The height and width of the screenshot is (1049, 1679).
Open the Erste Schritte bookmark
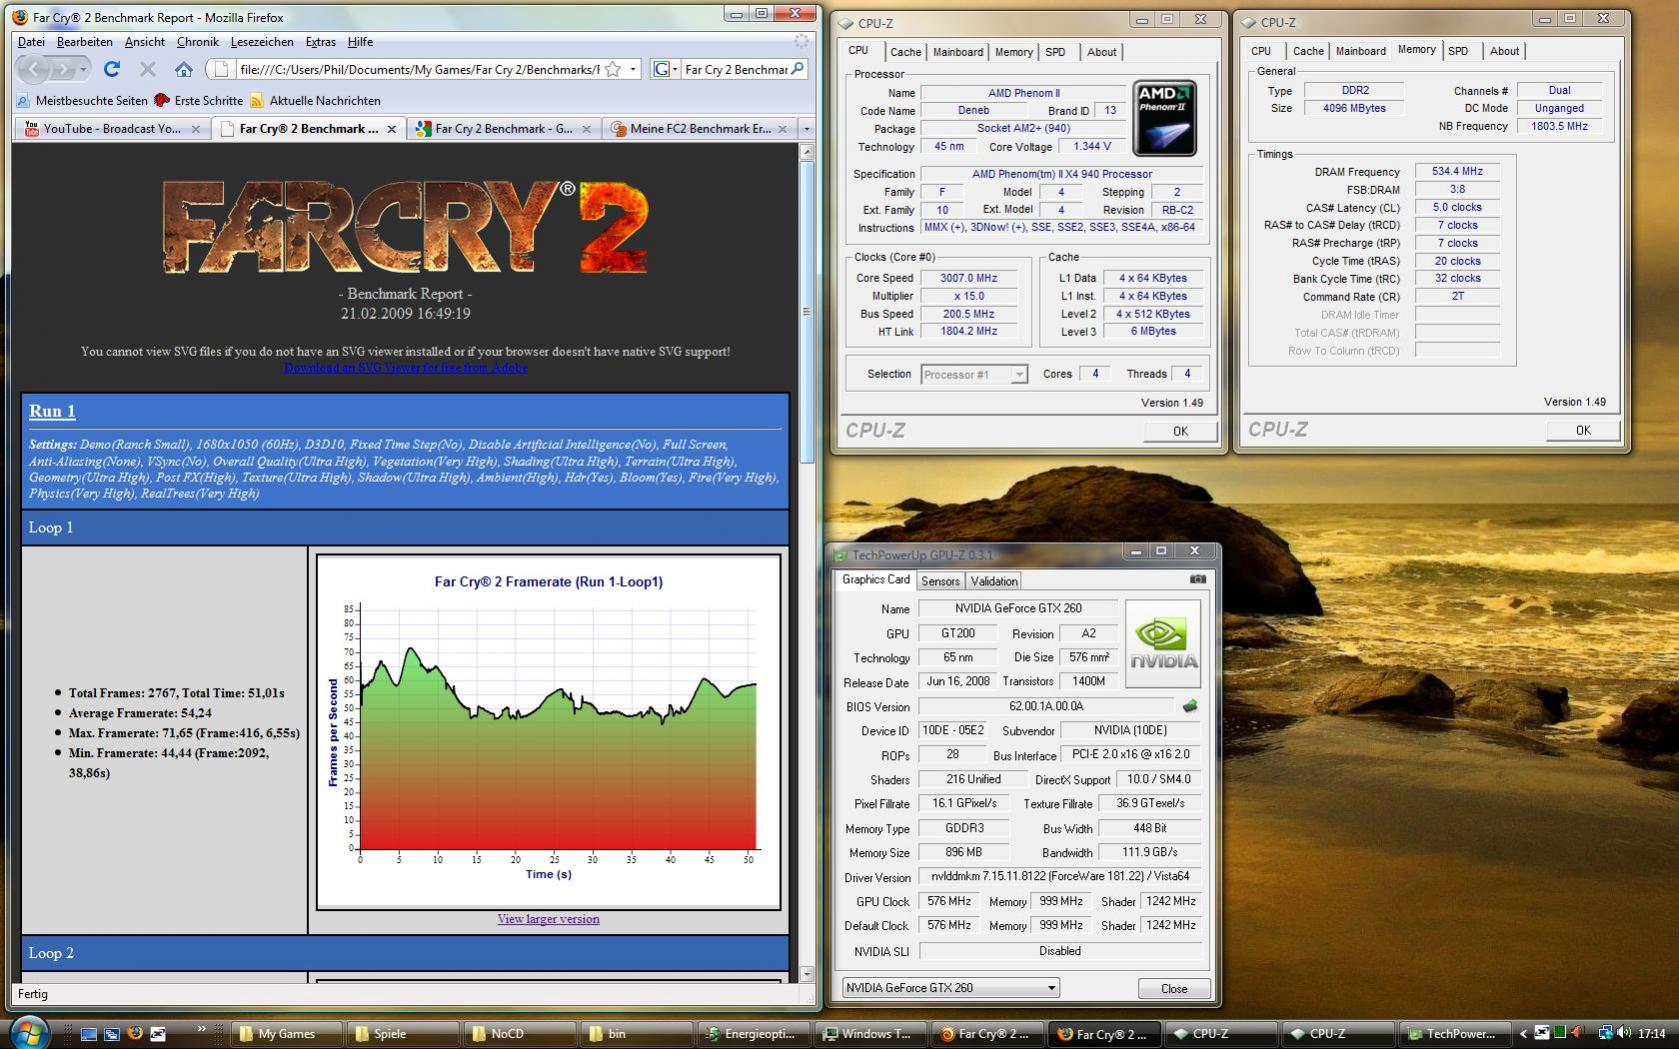(198, 100)
